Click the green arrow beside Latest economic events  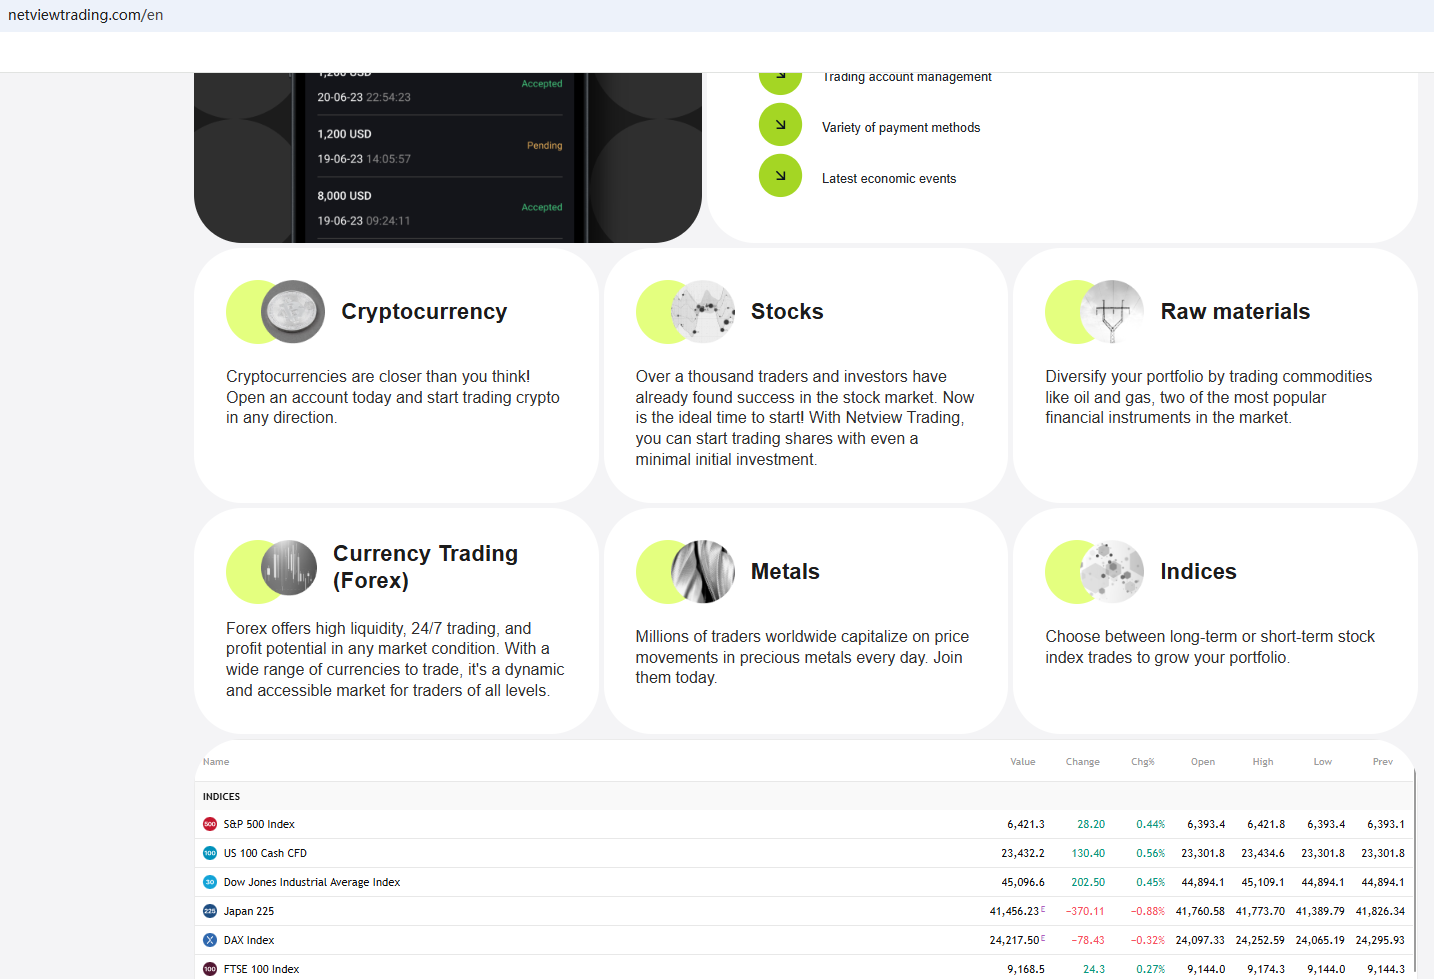tap(780, 176)
